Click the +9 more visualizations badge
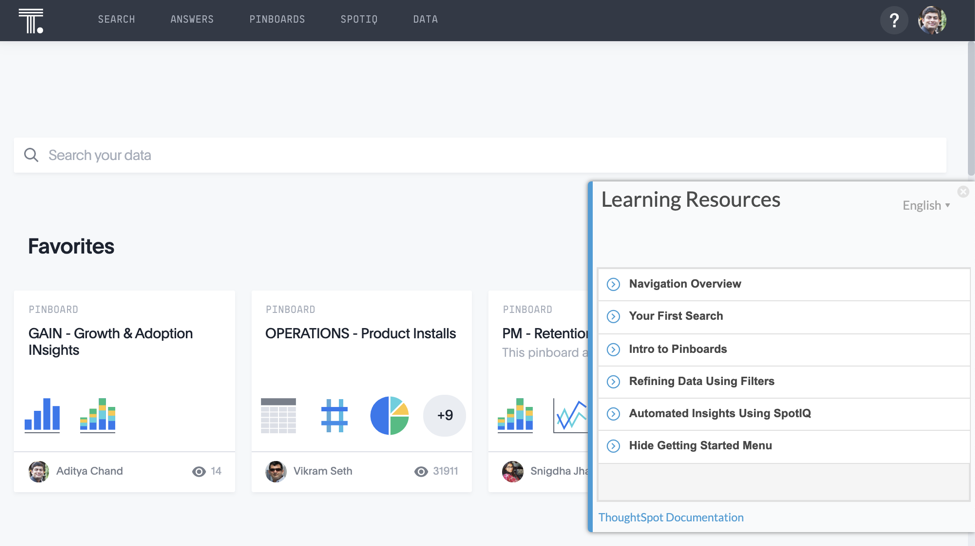The width and height of the screenshot is (975, 546). 445,415
